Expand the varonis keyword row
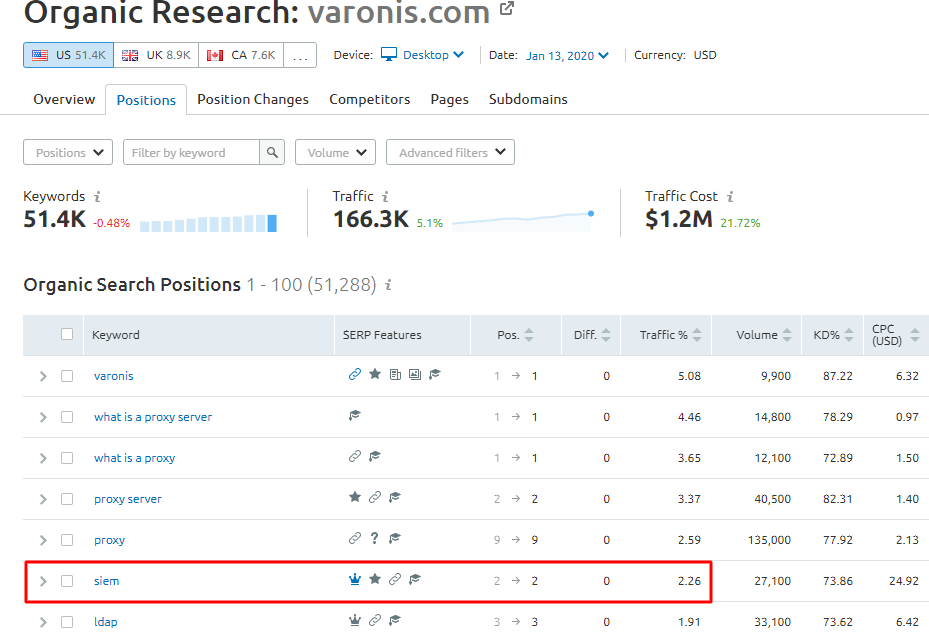929x638 pixels. 43,376
